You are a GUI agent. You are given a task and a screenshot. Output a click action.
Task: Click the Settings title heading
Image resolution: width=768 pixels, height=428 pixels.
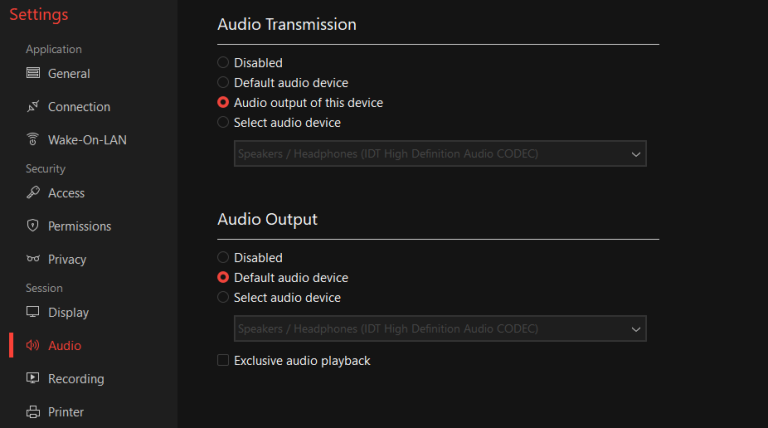pos(39,15)
